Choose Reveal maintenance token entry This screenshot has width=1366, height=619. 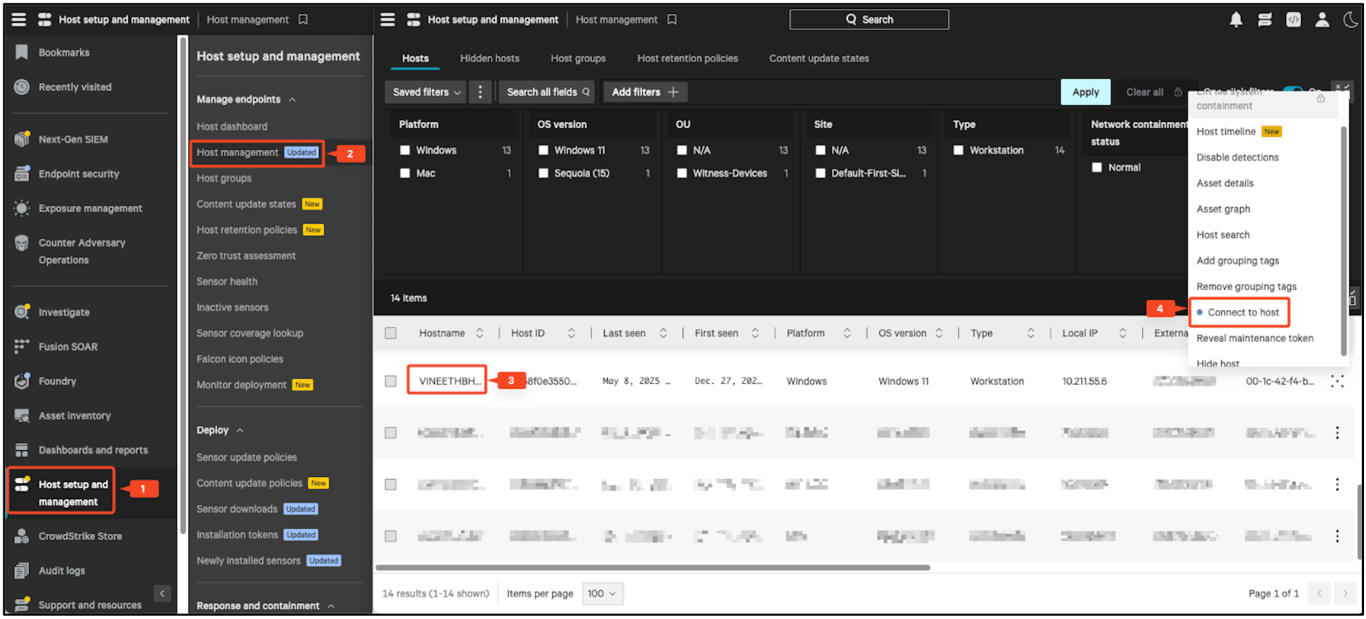tap(1255, 338)
